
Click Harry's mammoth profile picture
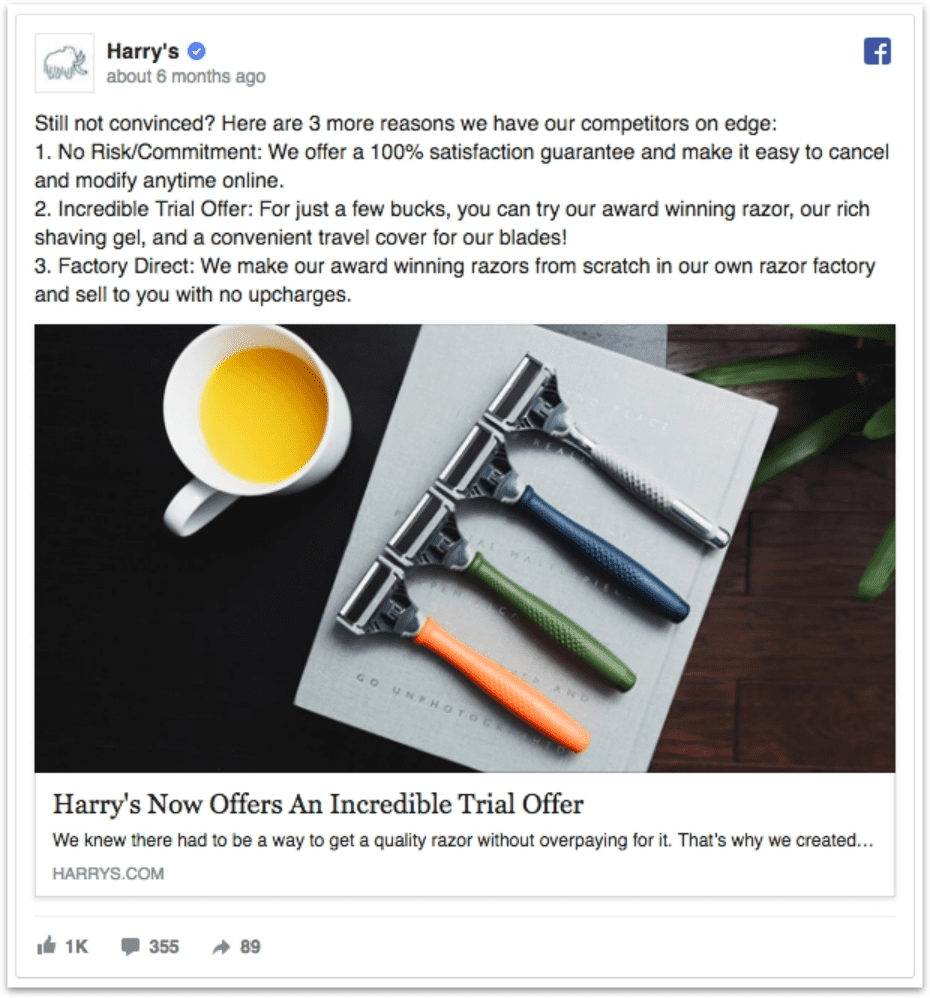click(64, 63)
